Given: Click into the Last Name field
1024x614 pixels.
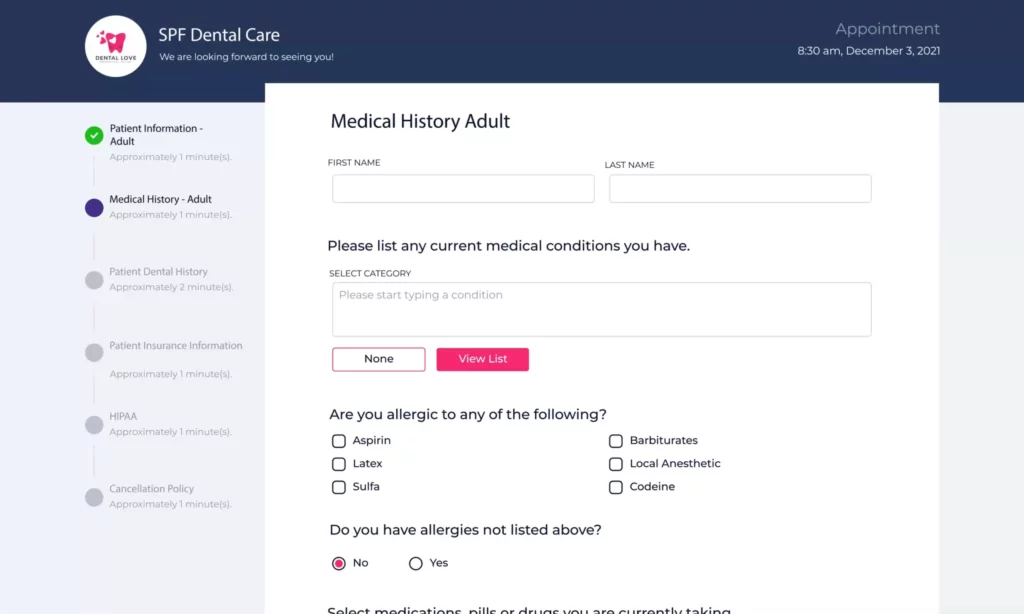Looking at the screenshot, I should click(740, 189).
